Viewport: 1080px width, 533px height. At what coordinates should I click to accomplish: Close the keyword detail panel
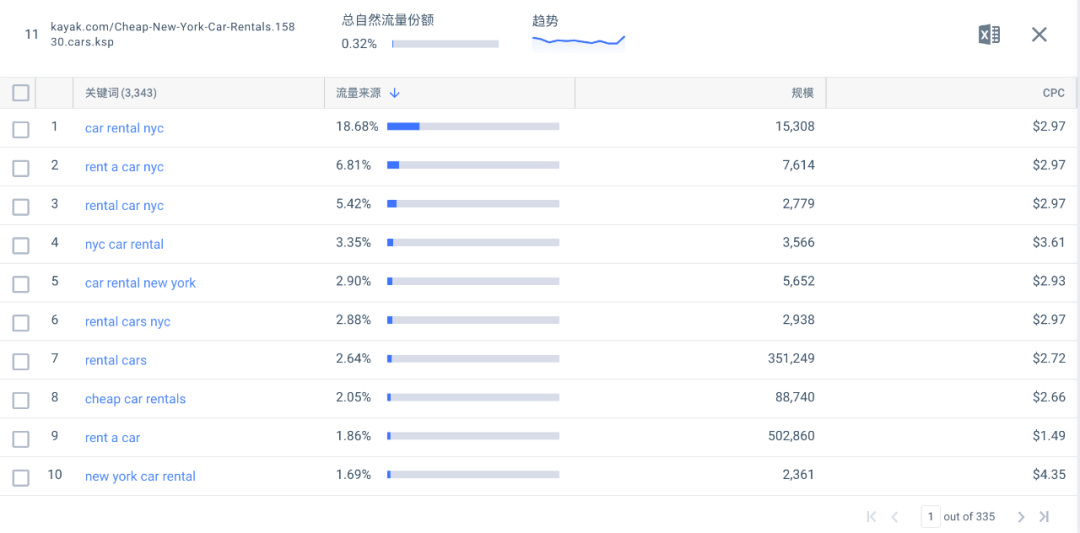point(1039,35)
